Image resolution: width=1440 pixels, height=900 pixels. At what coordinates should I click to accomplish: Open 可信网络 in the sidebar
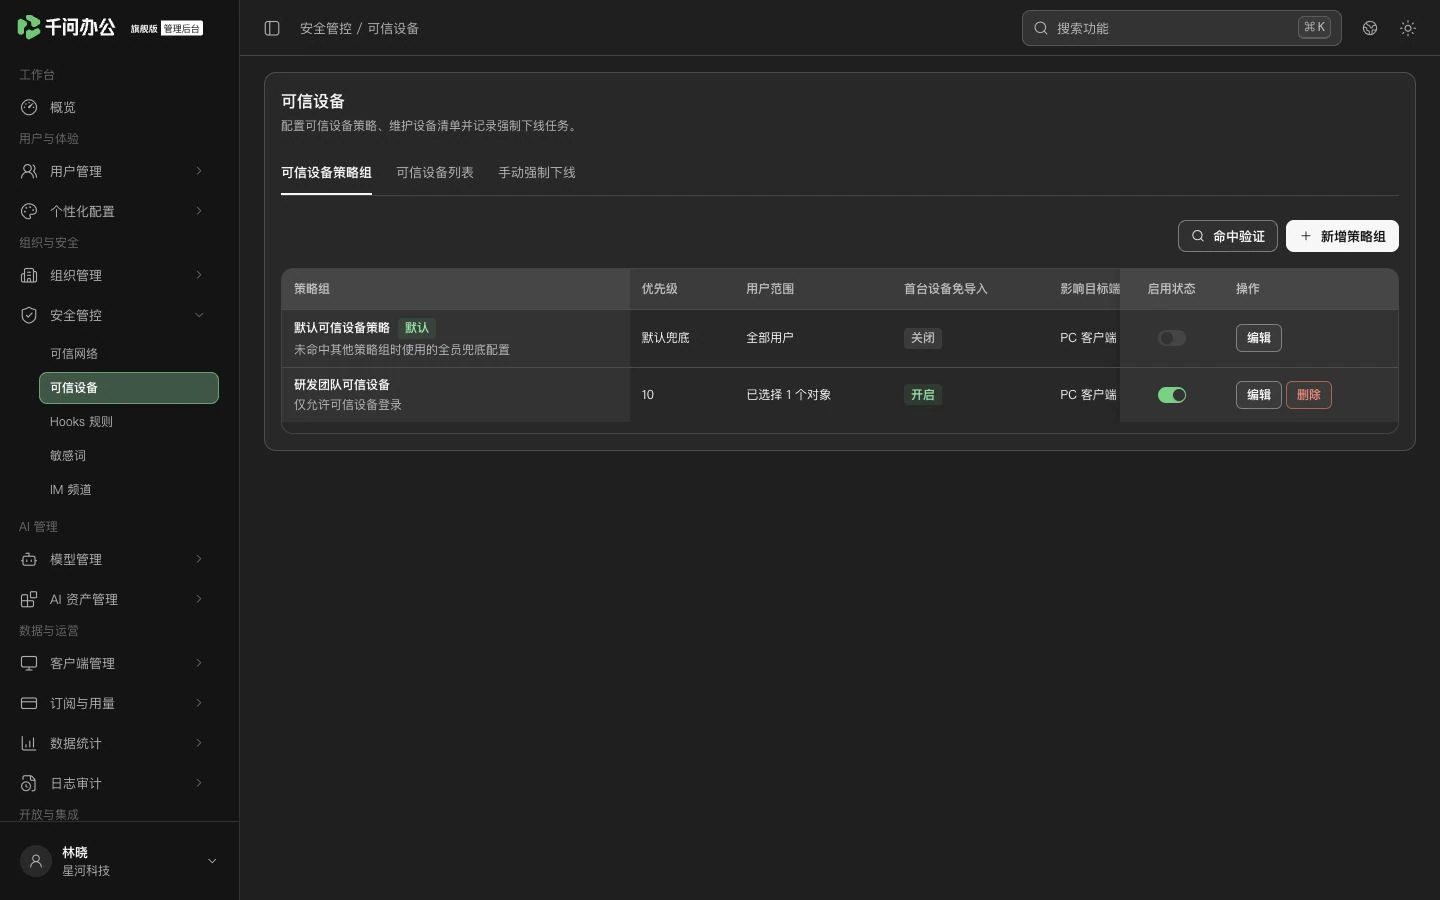(x=129, y=354)
